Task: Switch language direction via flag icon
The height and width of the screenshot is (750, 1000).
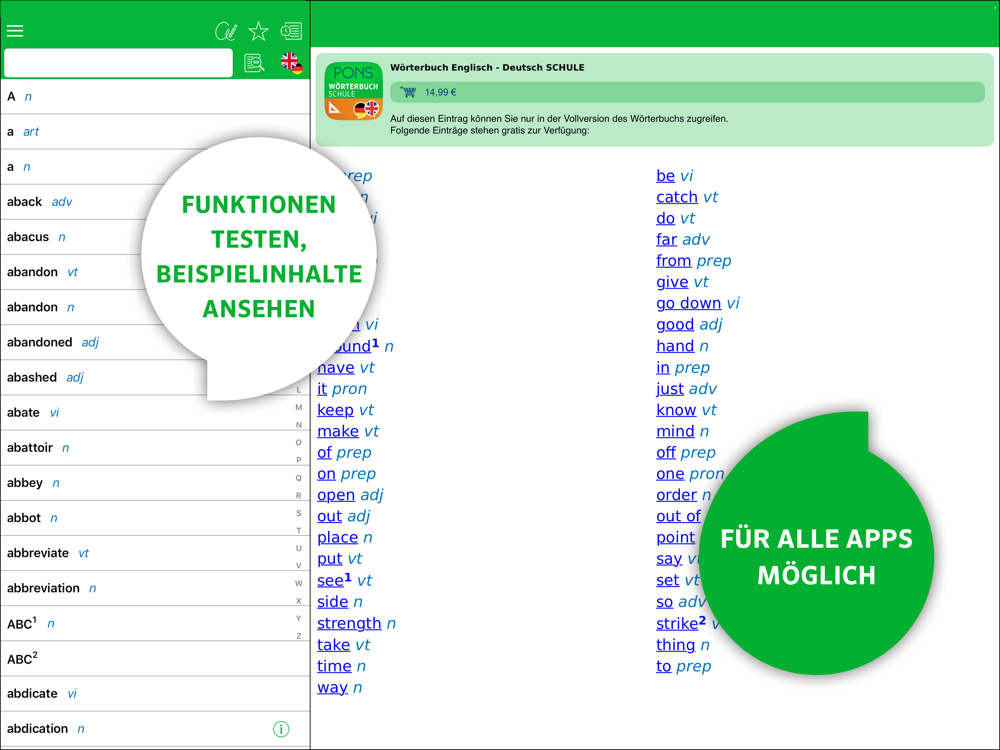Action: [291, 62]
